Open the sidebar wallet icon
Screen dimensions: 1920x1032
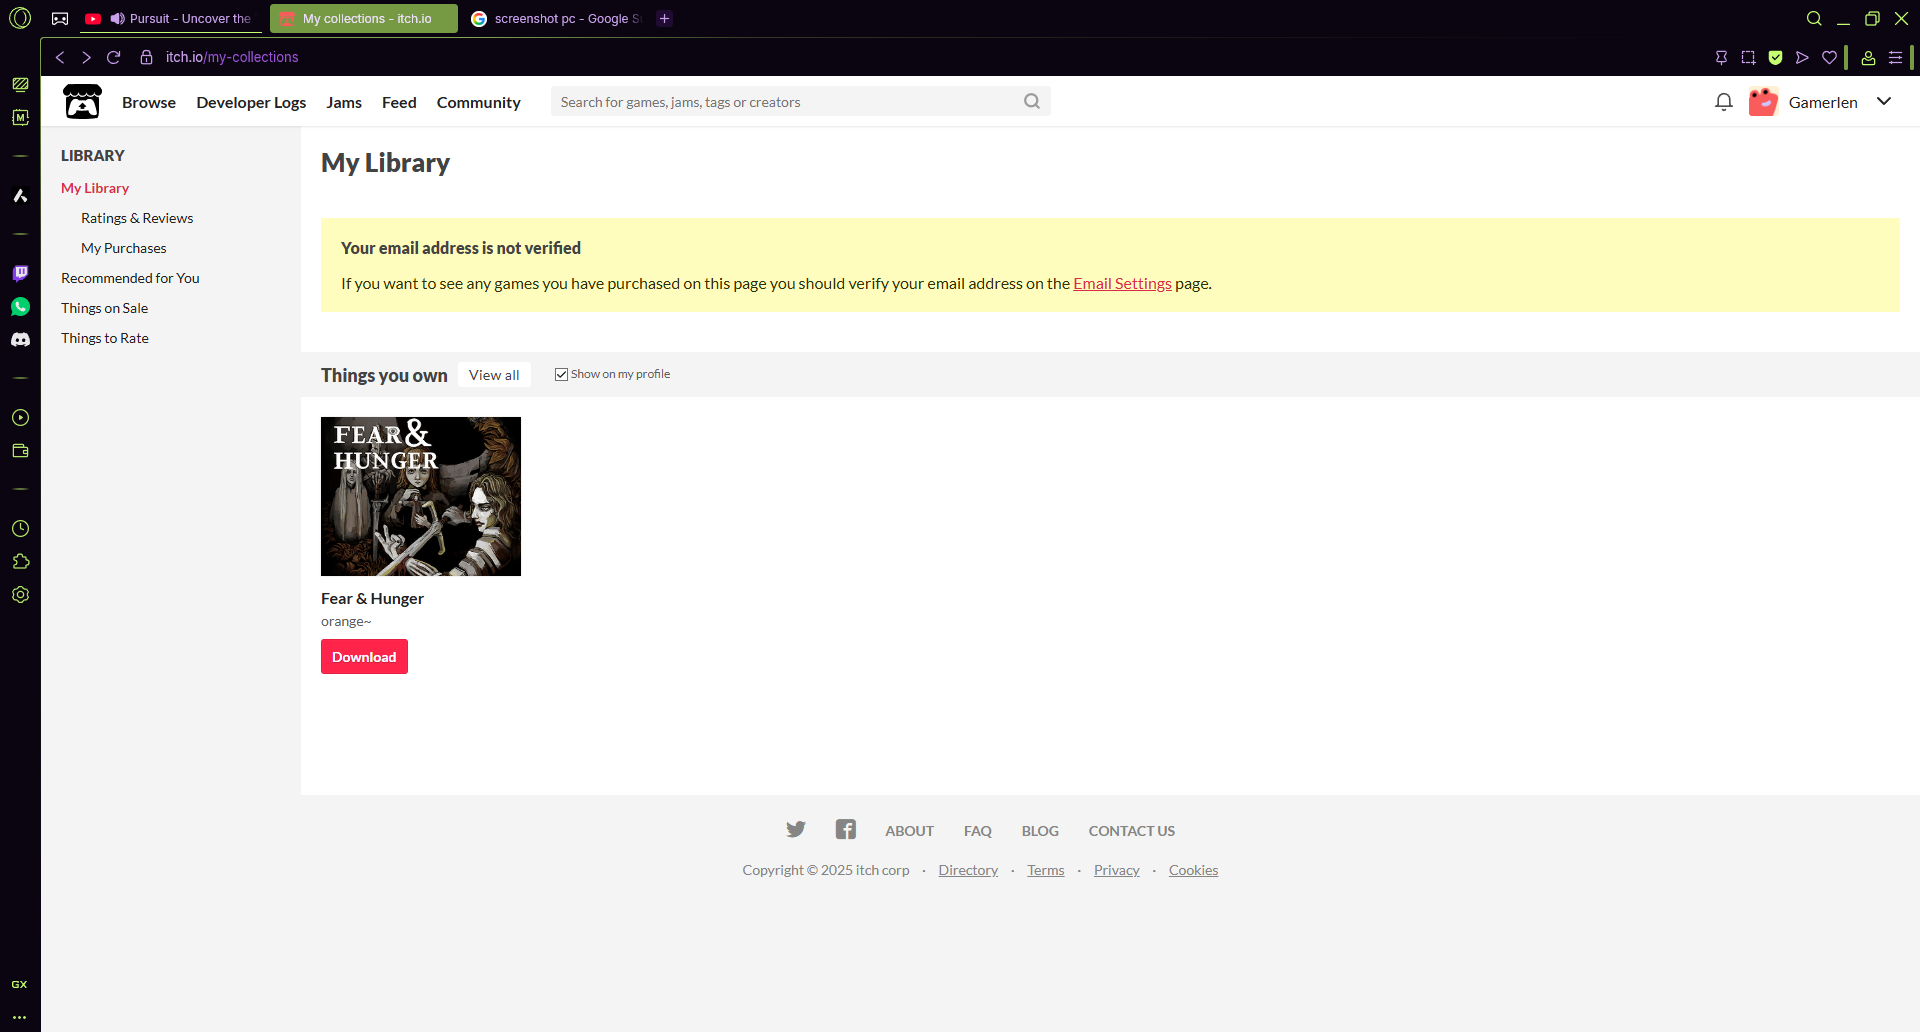20,451
